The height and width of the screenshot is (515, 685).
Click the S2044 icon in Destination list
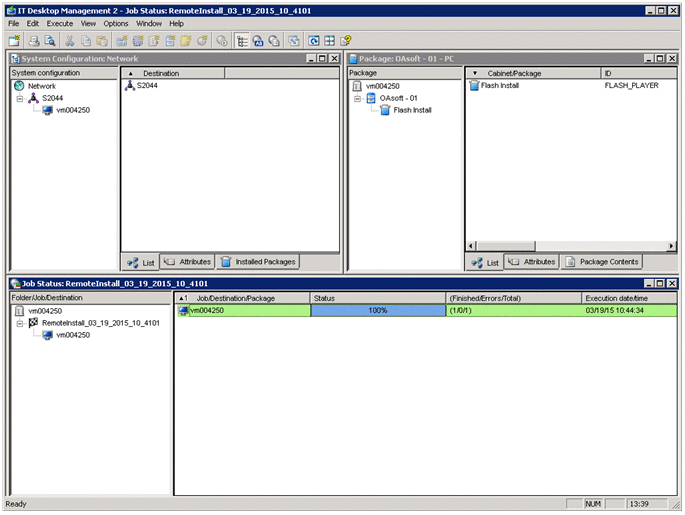(130, 86)
